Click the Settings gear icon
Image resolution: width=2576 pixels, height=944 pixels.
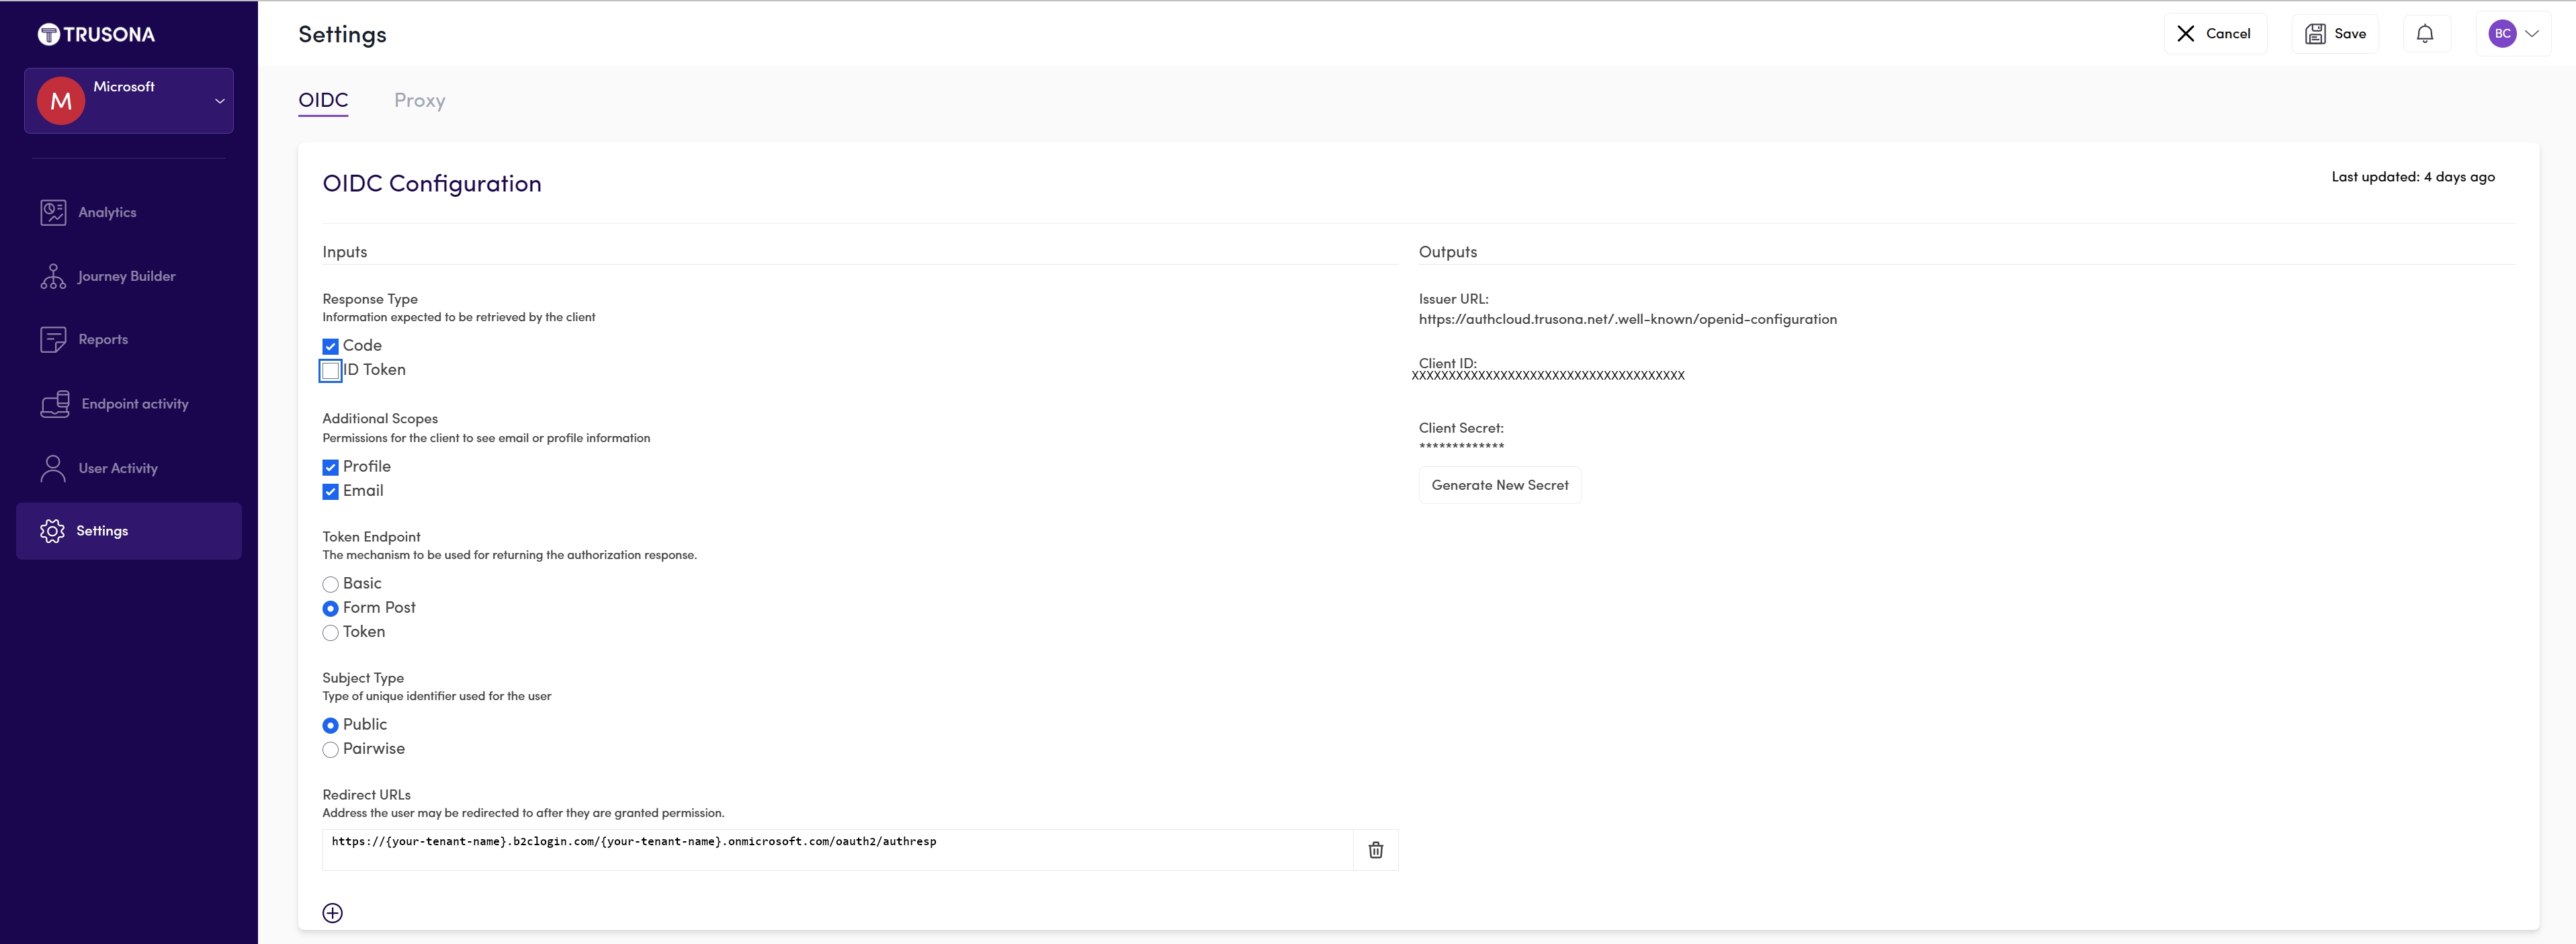tap(52, 531)
